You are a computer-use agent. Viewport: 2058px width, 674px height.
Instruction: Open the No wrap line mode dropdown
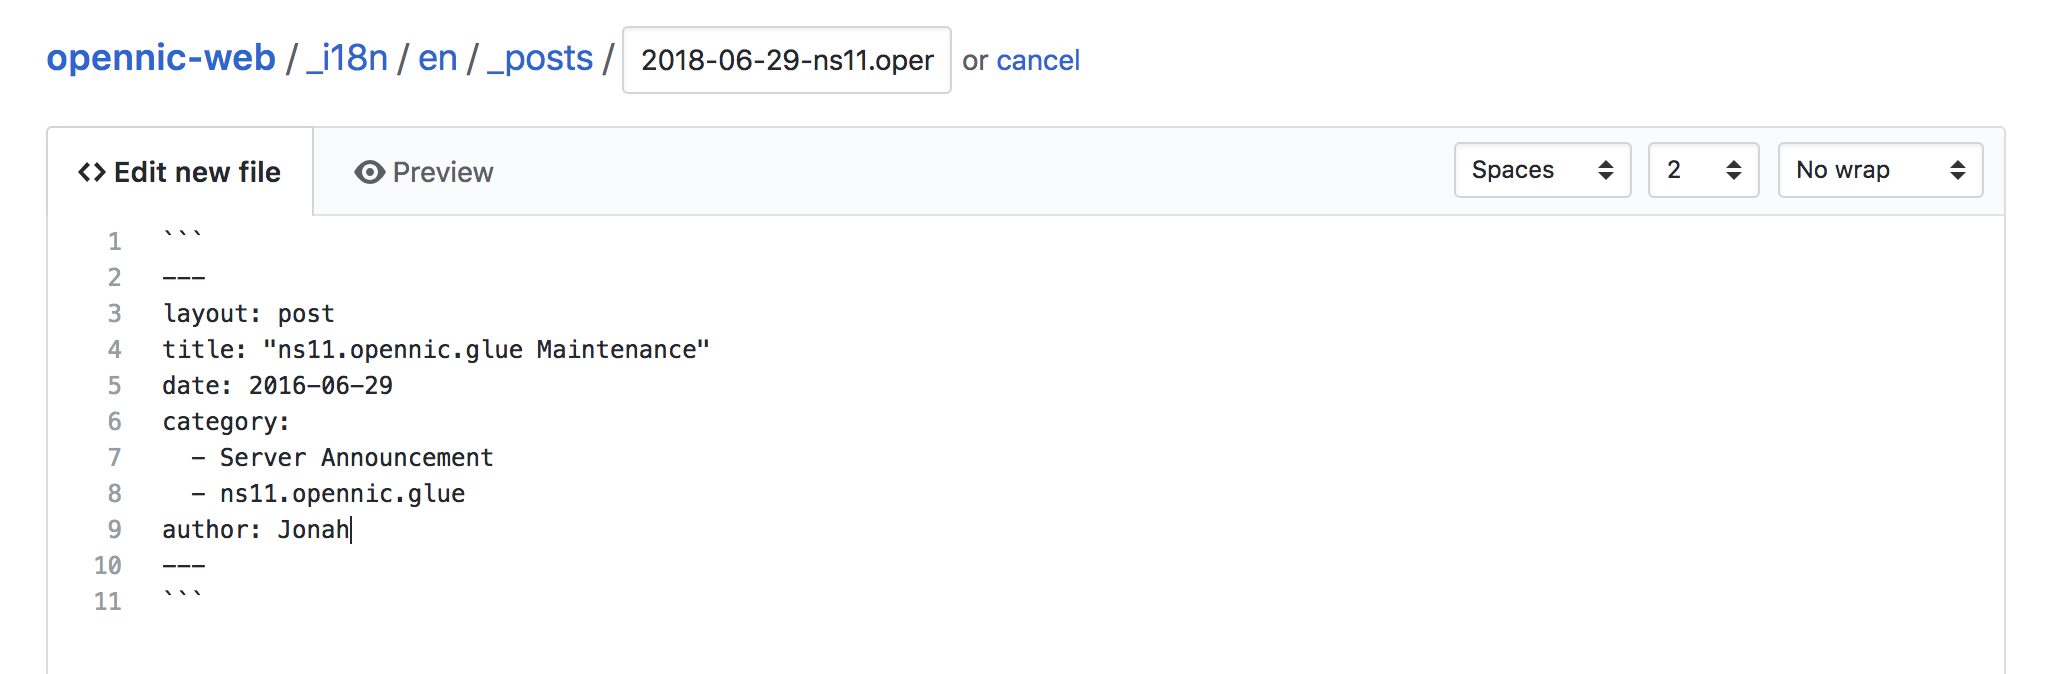pyautogui.click(x=1879, y=170)
